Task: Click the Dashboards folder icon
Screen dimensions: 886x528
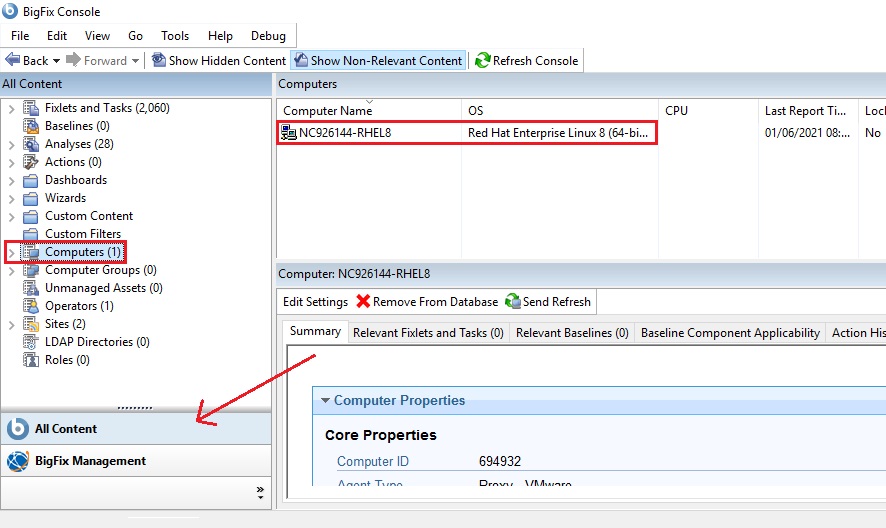Action: coord(31,180)
